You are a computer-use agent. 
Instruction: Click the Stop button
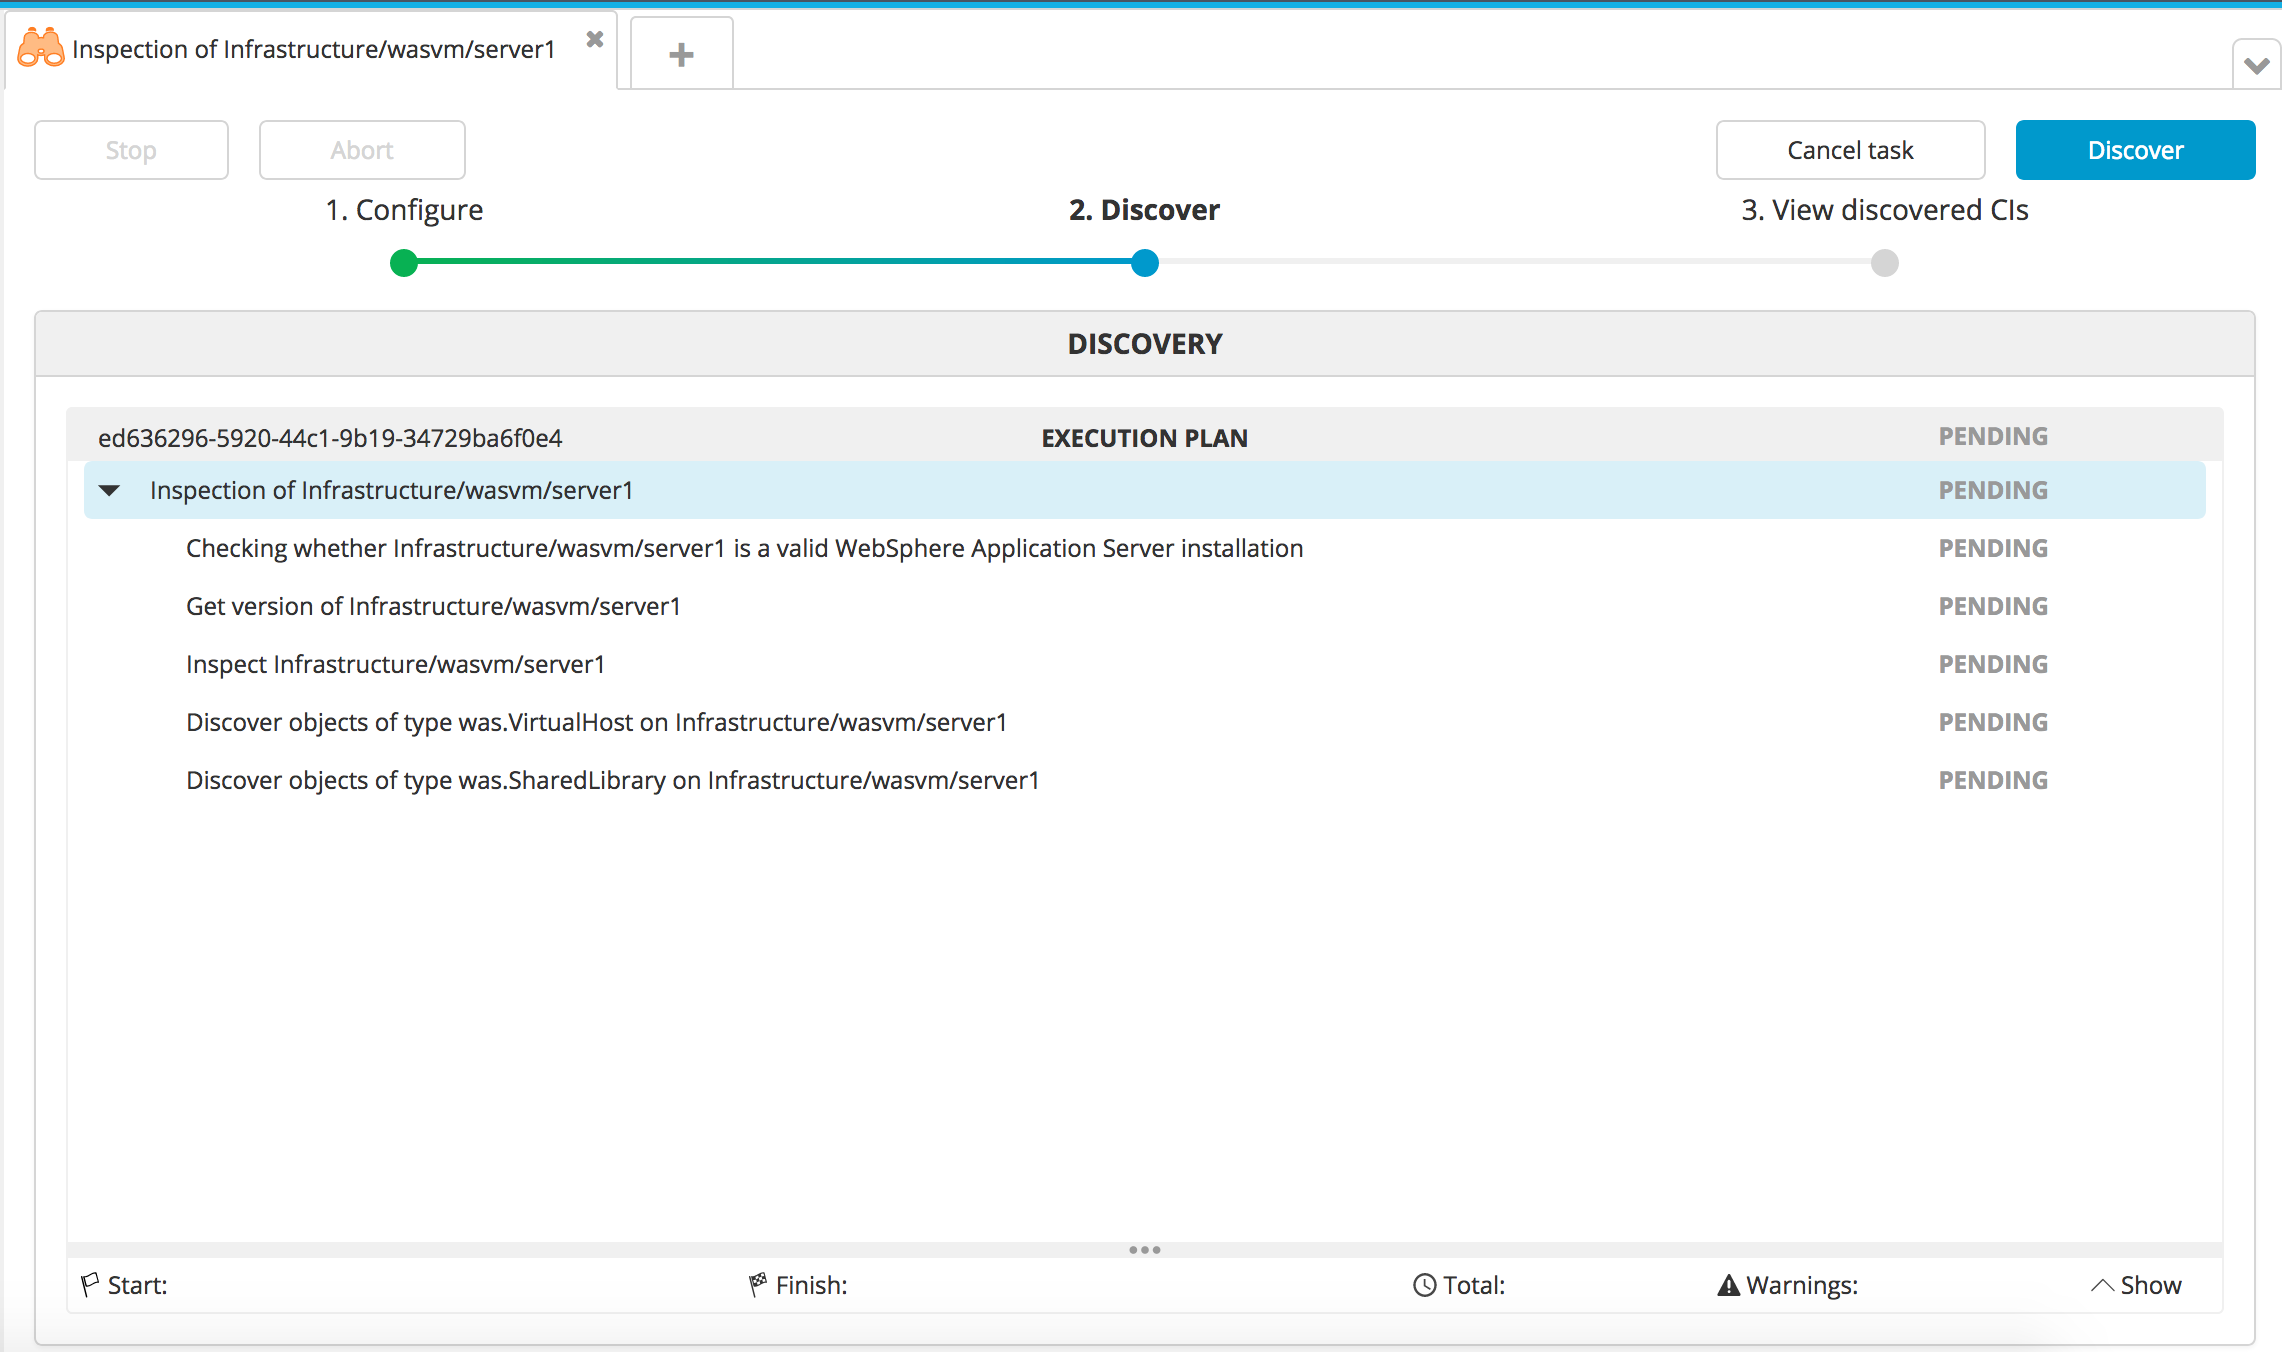click(x=131, y=150)
